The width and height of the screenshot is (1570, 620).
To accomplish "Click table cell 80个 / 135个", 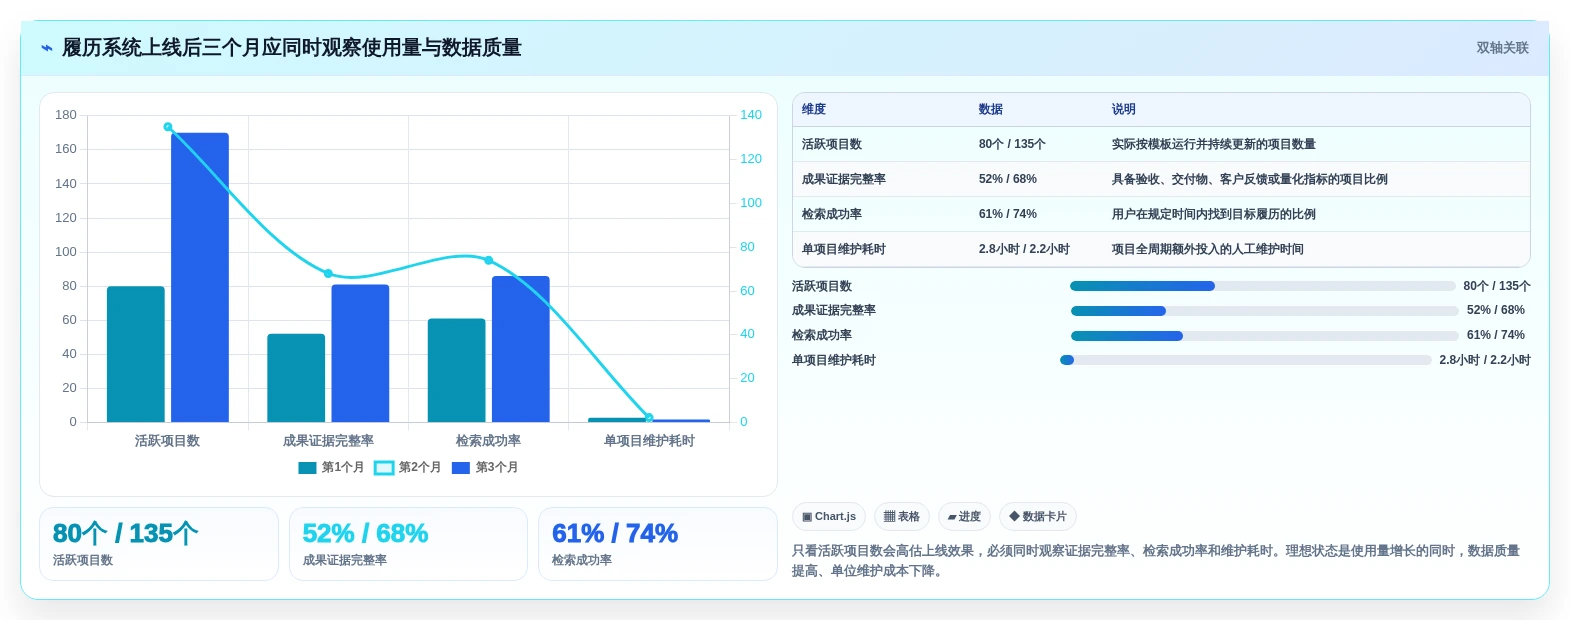I will (x=1012, y=144).
